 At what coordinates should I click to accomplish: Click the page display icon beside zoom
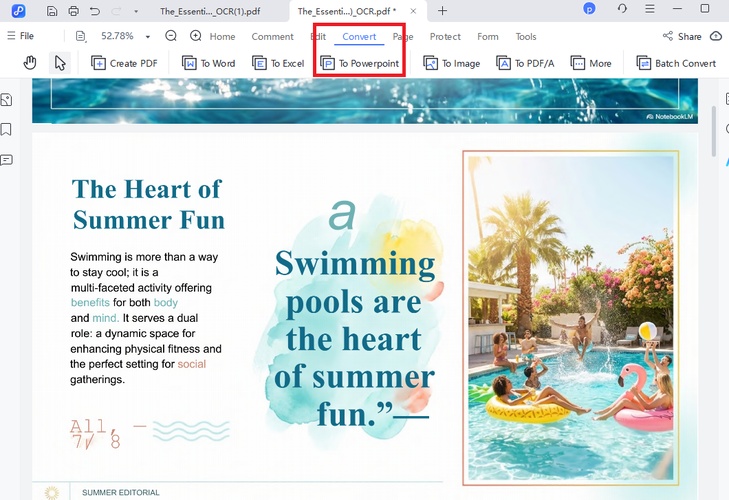pos(81,36)
